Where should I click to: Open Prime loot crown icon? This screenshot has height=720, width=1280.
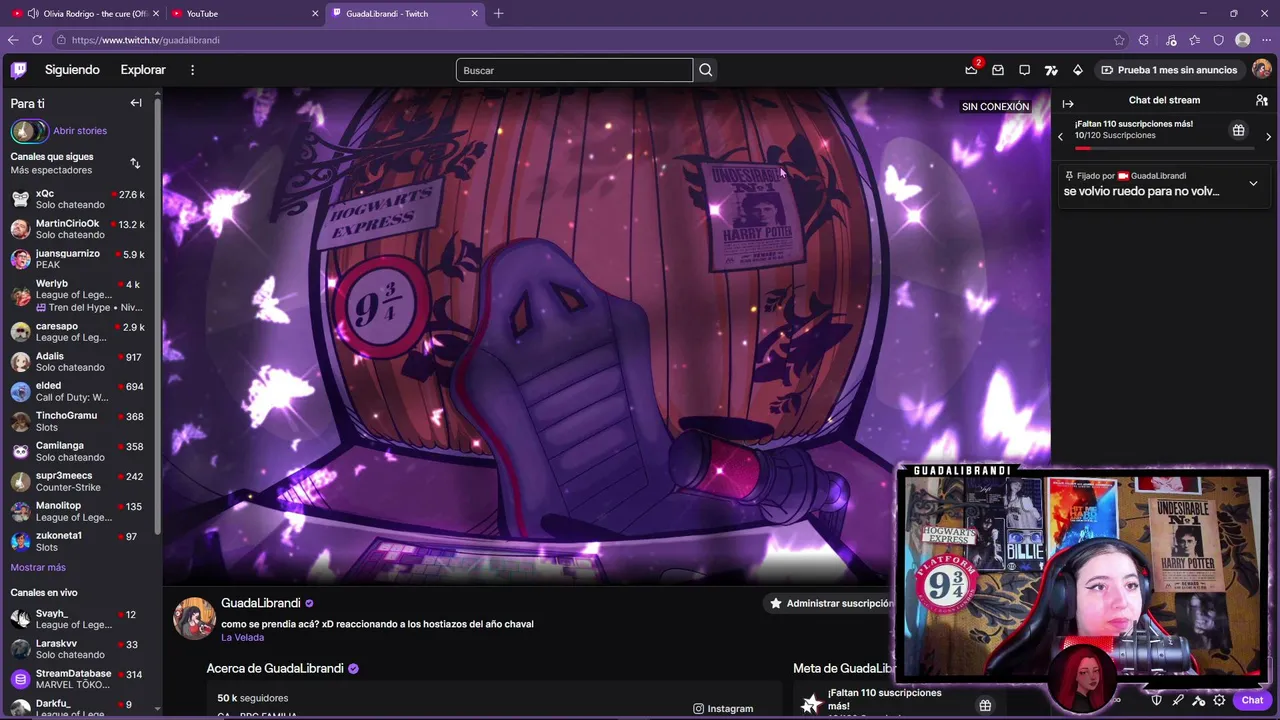tap(971, 70)
